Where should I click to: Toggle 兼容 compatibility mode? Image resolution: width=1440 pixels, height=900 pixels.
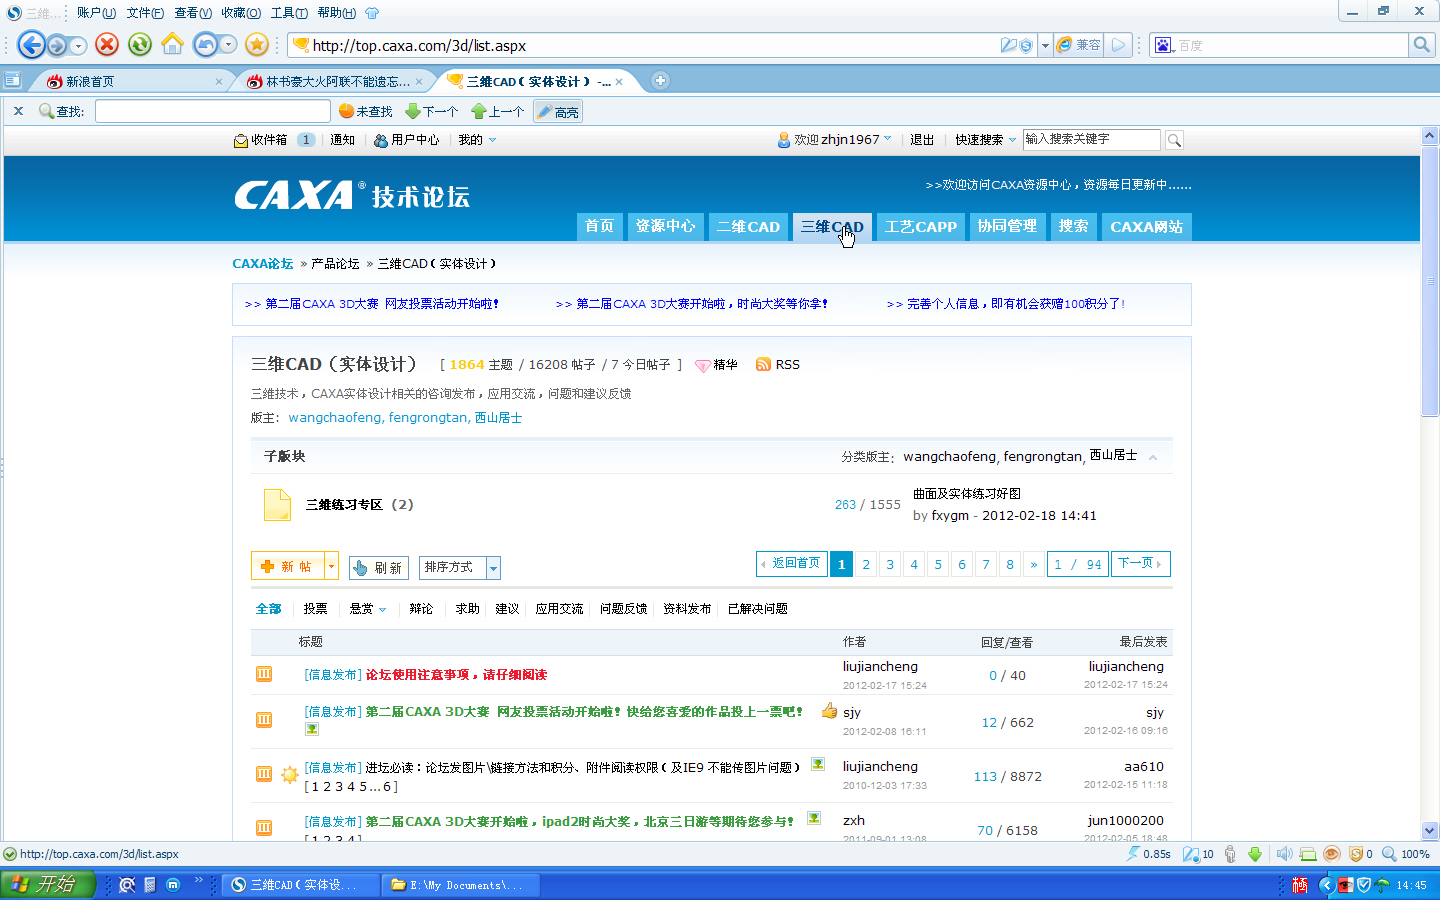(1079, 45)
